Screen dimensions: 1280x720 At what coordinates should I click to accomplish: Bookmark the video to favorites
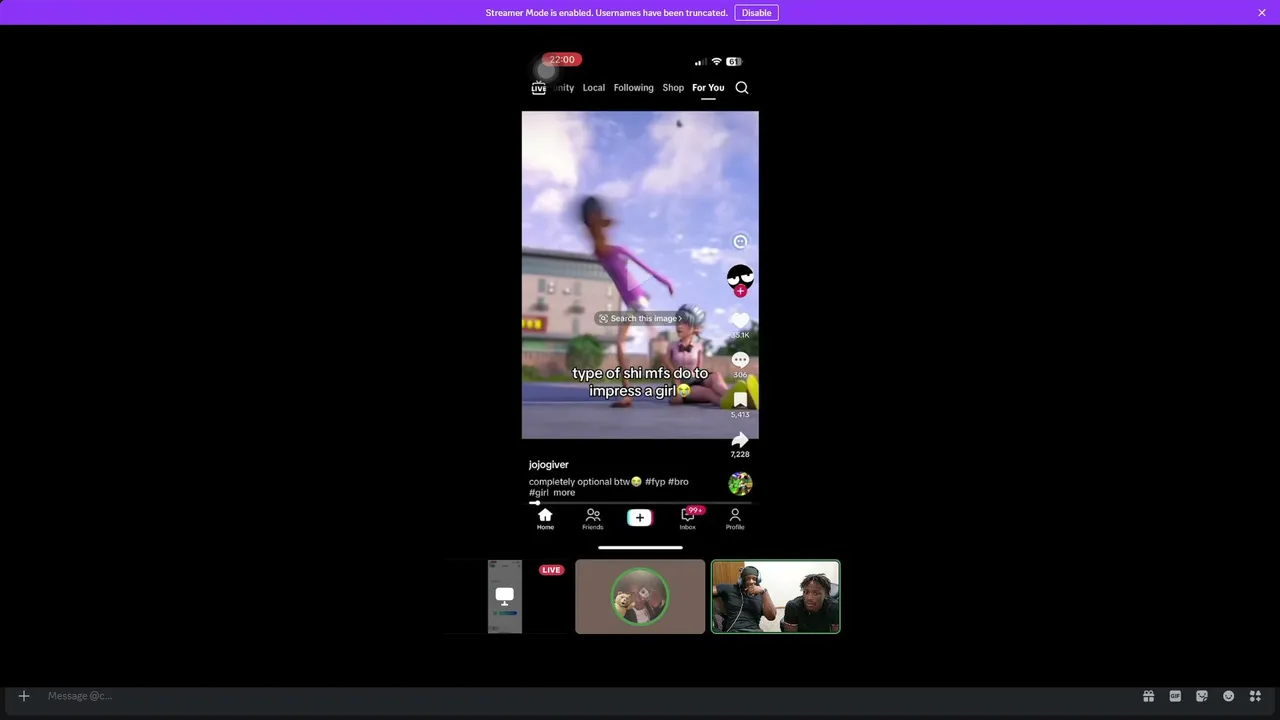(x=740, y=400)
